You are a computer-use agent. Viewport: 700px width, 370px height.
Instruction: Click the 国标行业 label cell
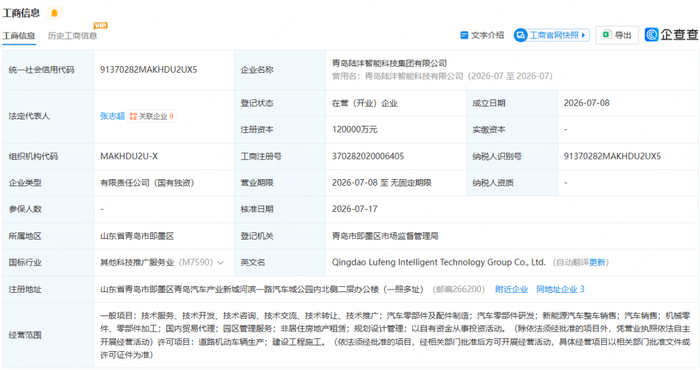[48, 262]
